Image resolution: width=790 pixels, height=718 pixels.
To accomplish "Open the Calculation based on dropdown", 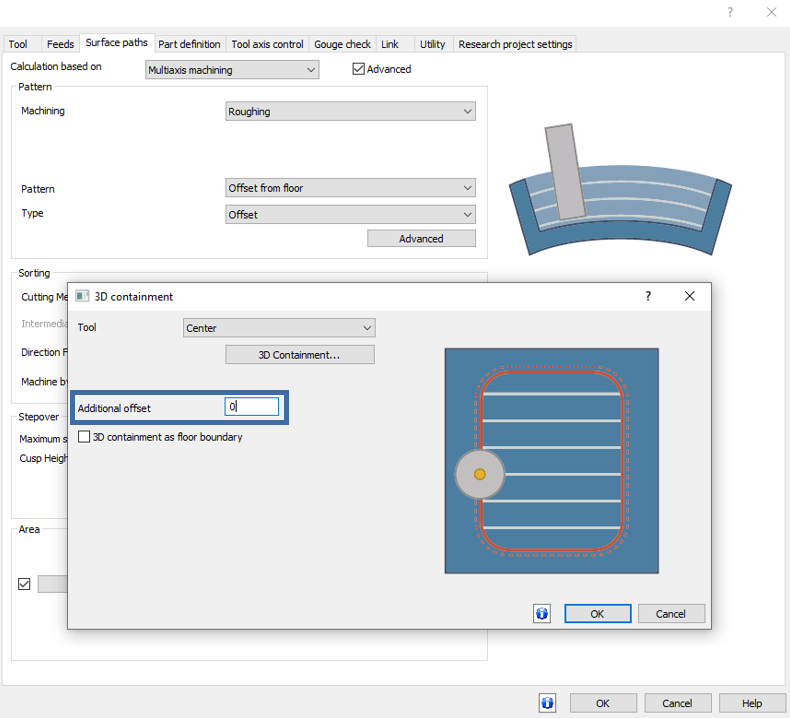I will 232,70.
